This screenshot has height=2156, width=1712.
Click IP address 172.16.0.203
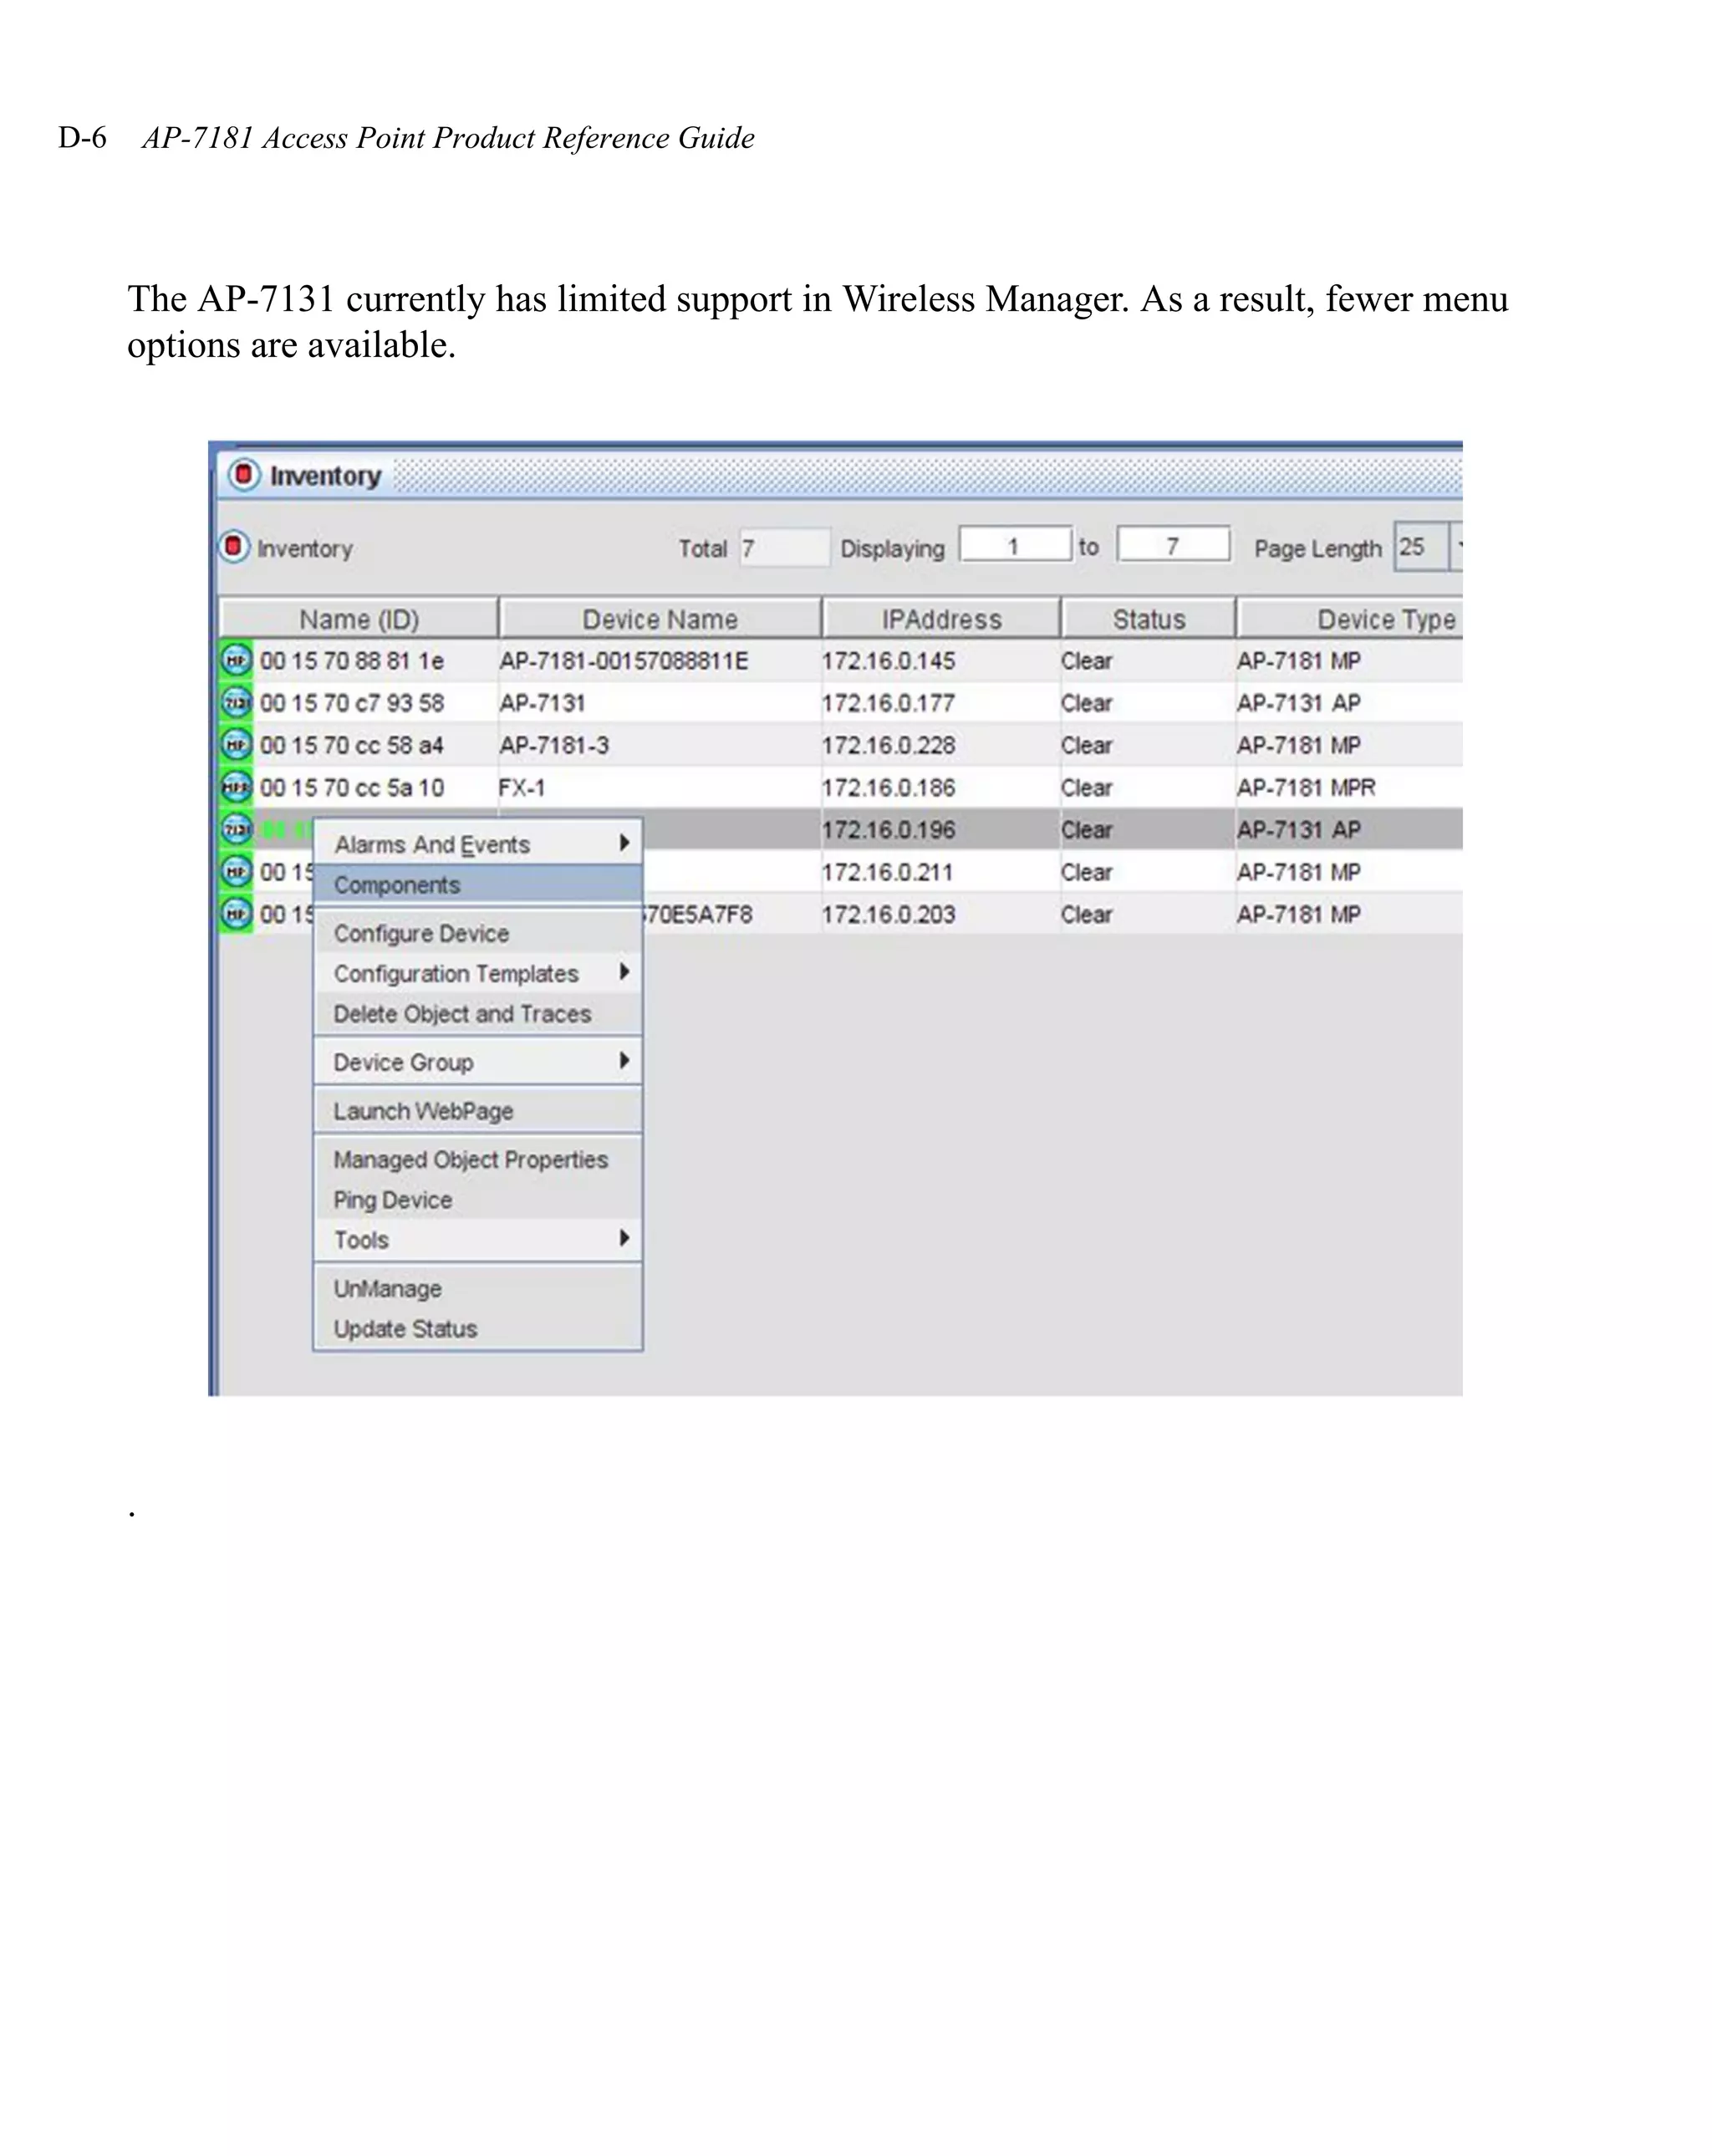pyautogui.click(x=888, y=914)
